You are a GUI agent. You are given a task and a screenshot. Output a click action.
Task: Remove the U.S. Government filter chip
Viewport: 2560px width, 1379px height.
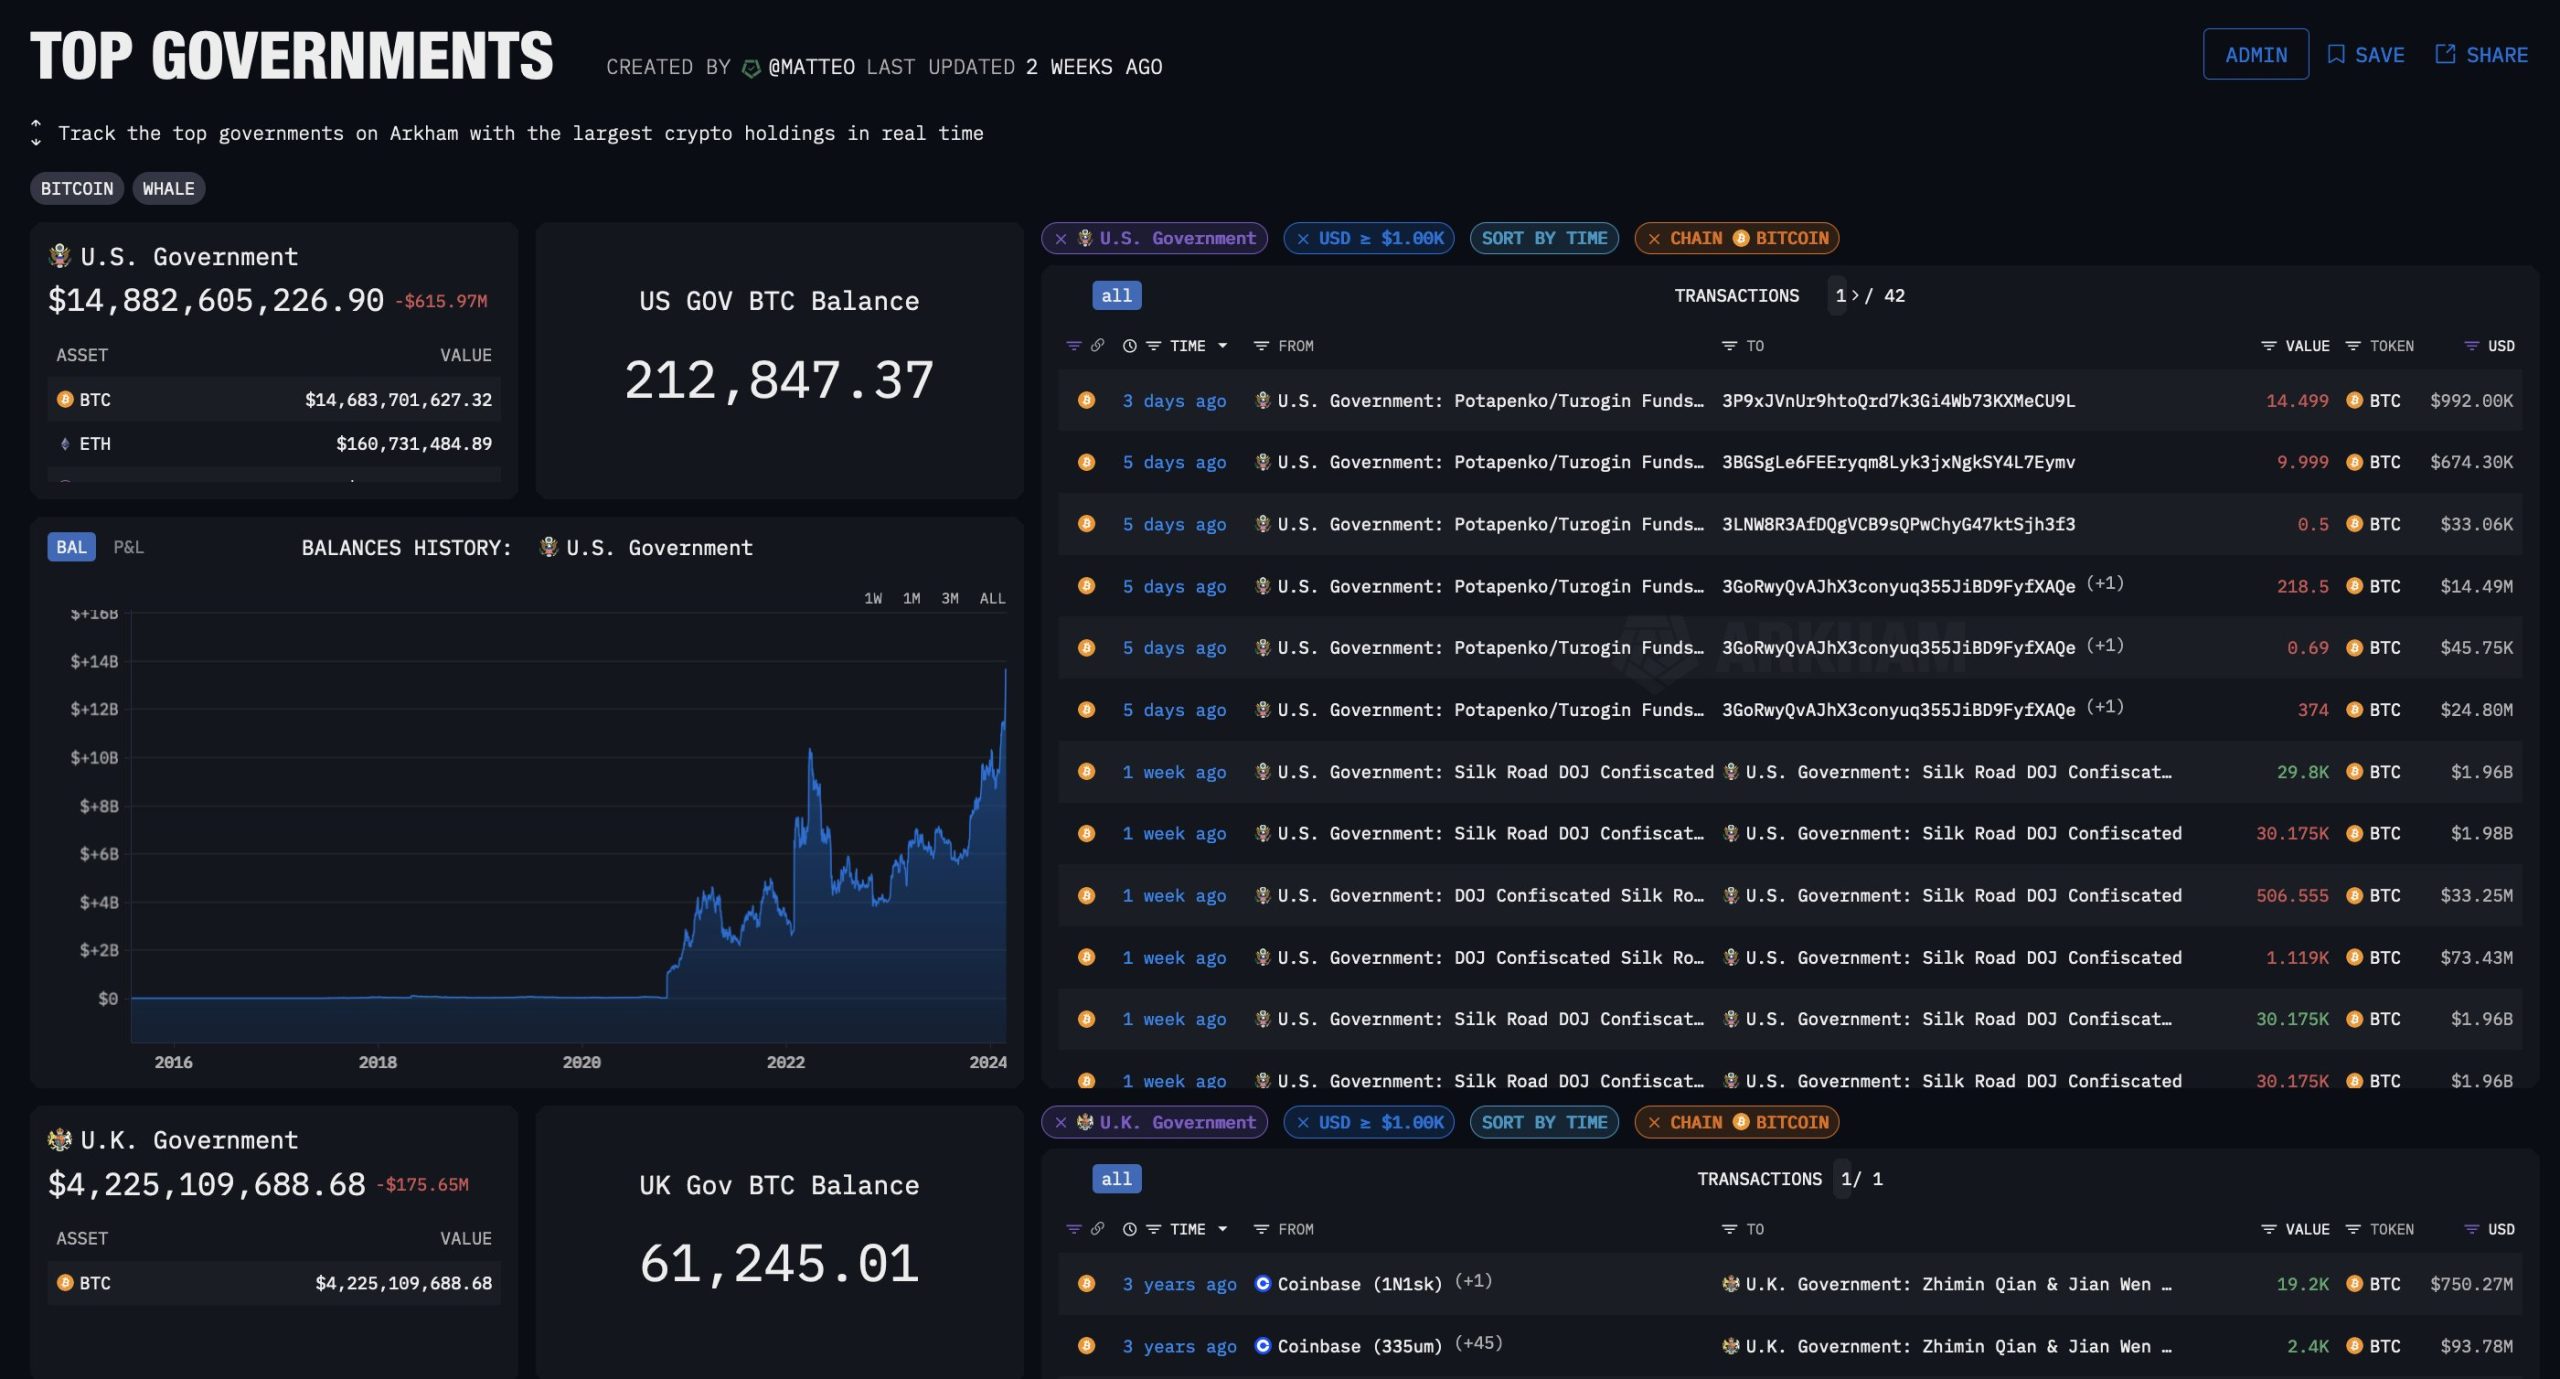pyautogui.click(x=1061, y=239)
